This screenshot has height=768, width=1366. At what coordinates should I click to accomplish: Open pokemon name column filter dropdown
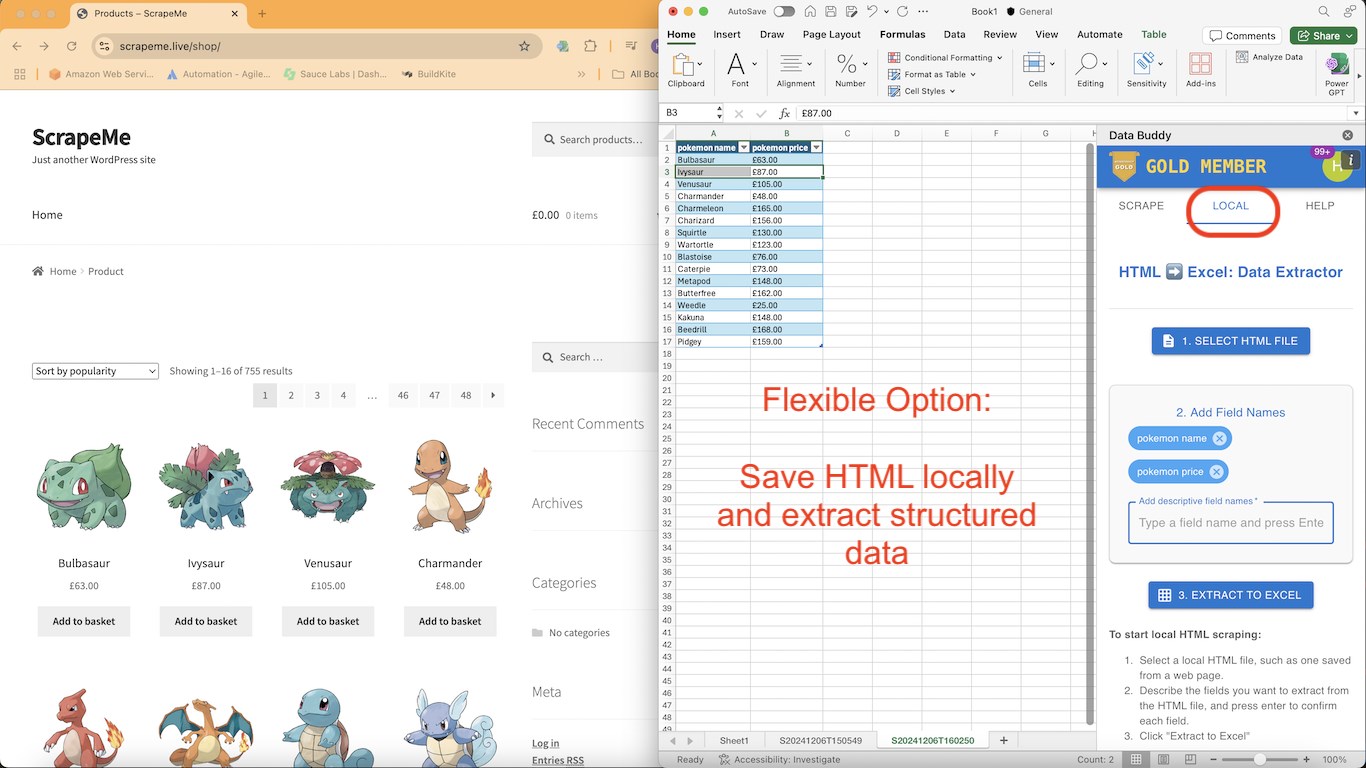pos(743,147)
